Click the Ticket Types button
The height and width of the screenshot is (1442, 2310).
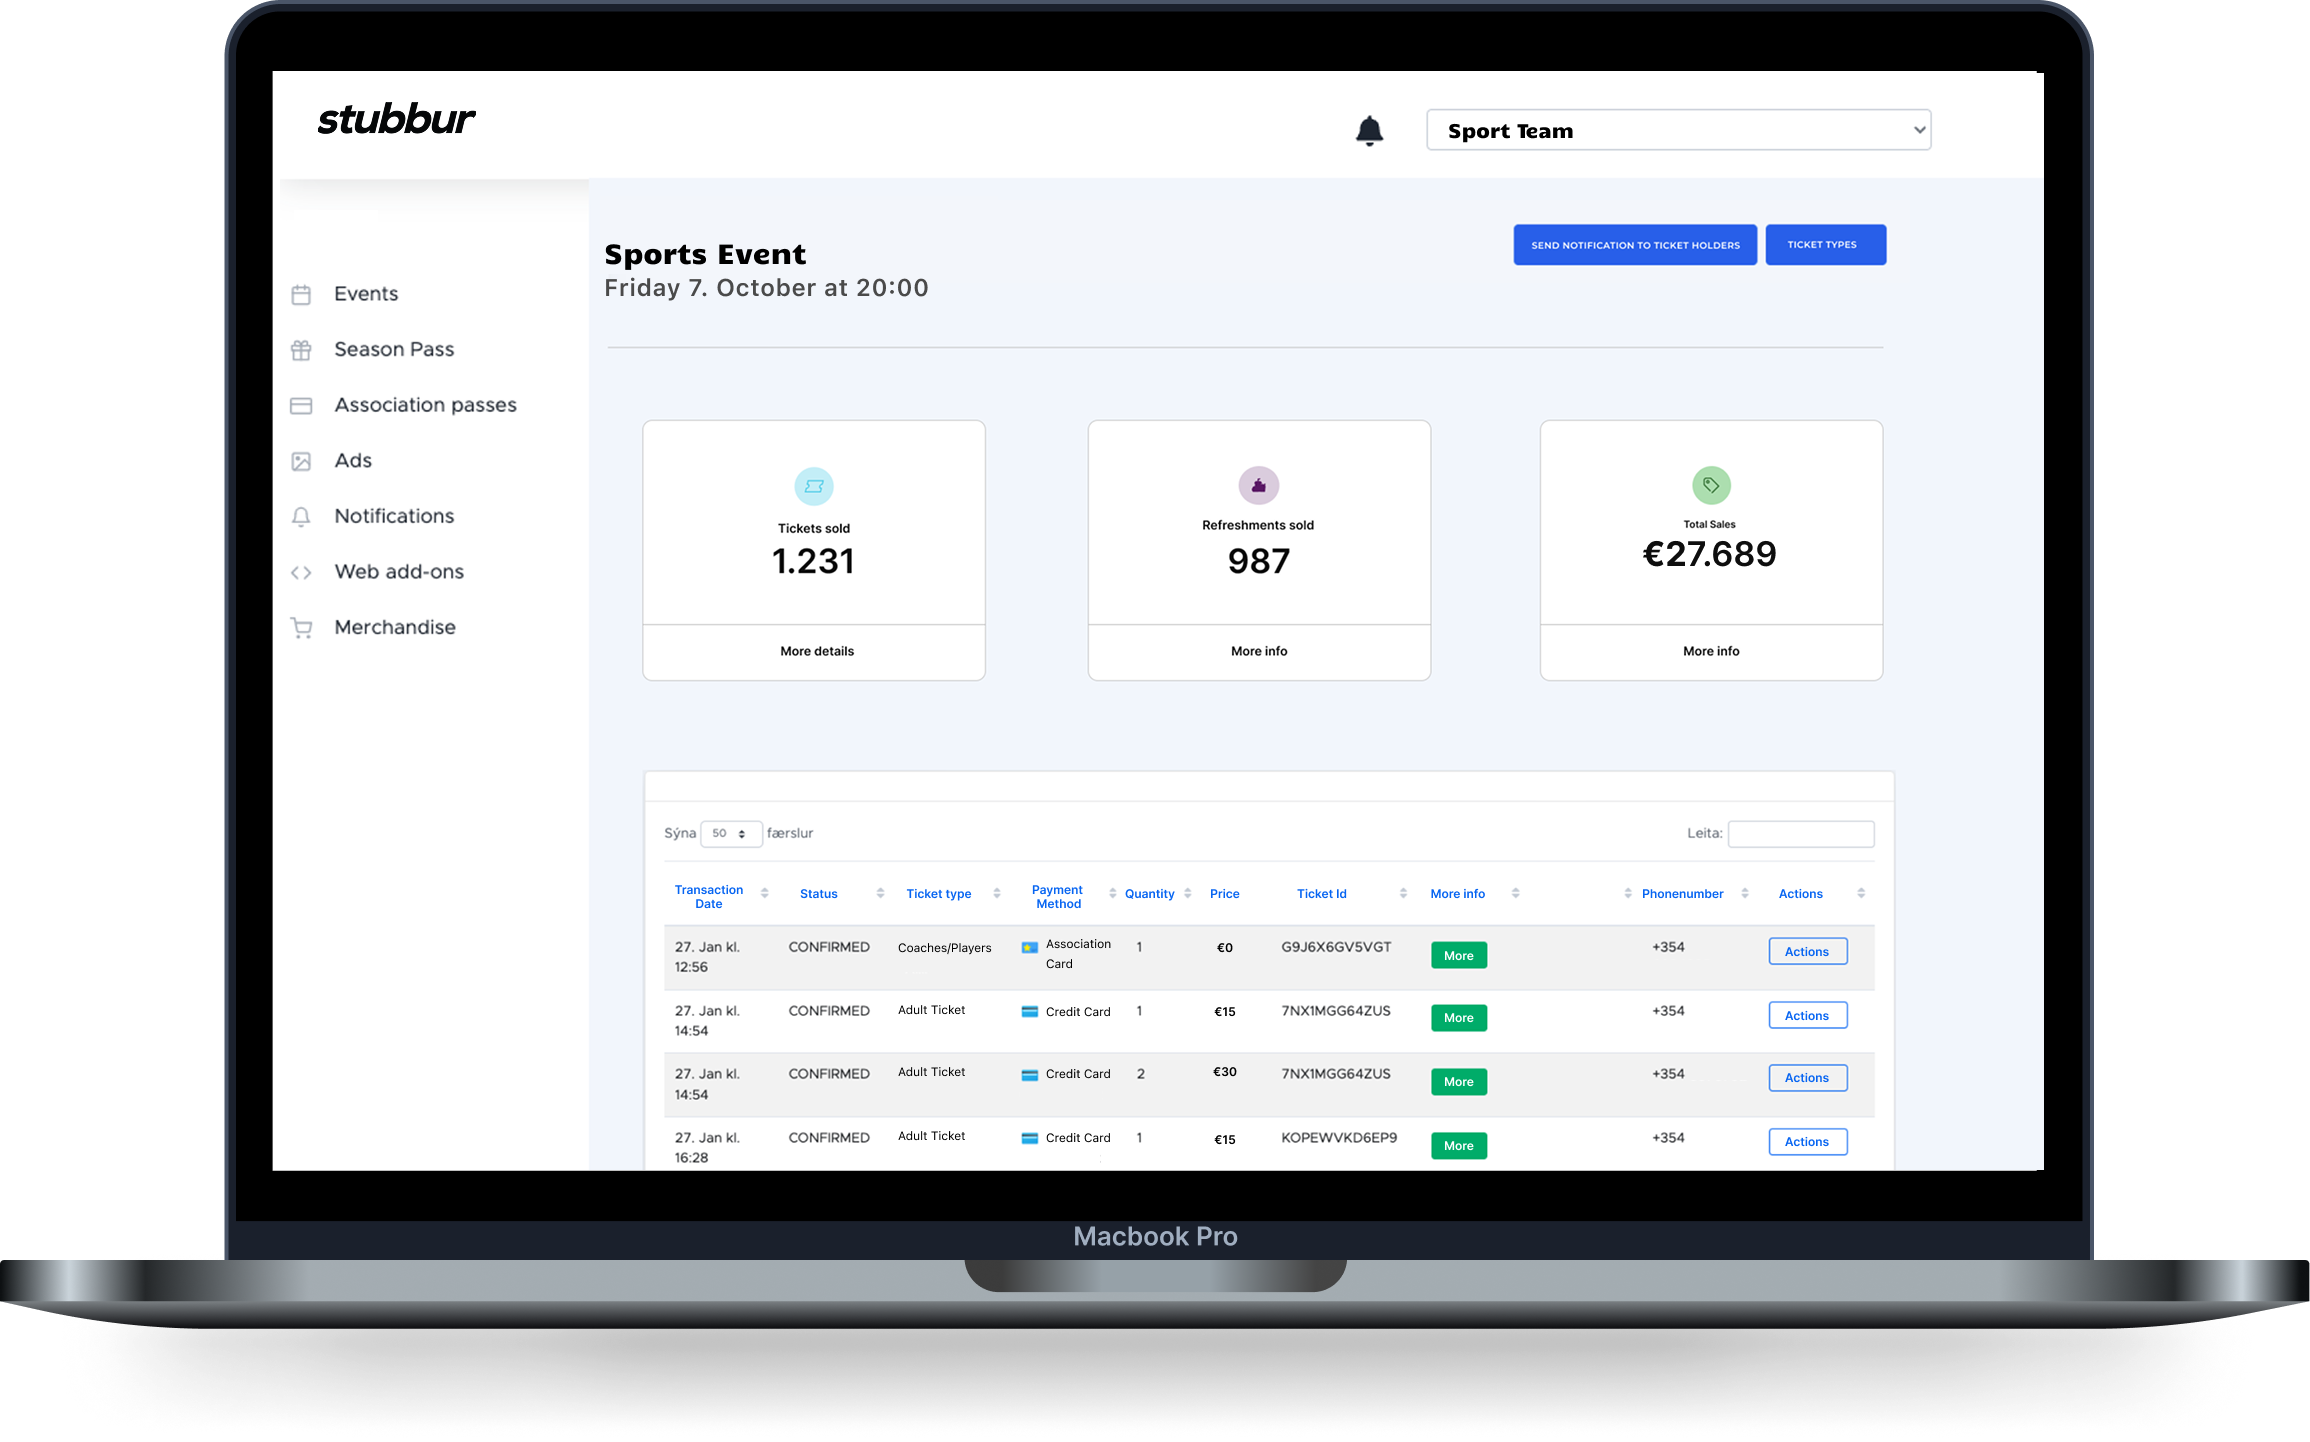point(1822,244)
